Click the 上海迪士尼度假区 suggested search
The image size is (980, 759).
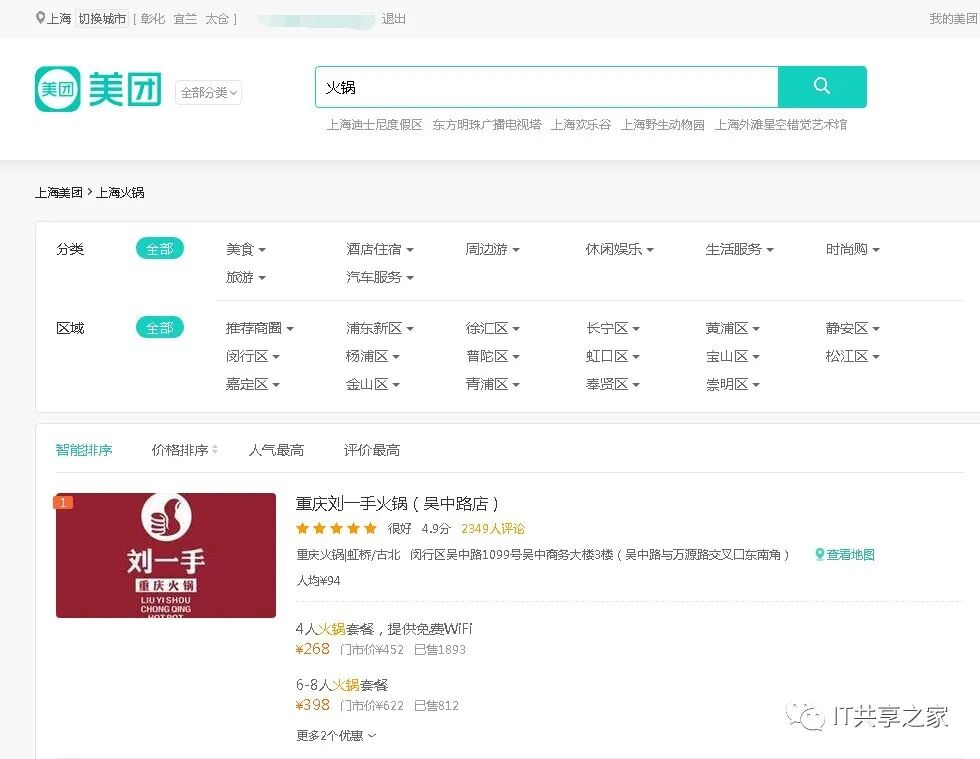pos(375,126)
